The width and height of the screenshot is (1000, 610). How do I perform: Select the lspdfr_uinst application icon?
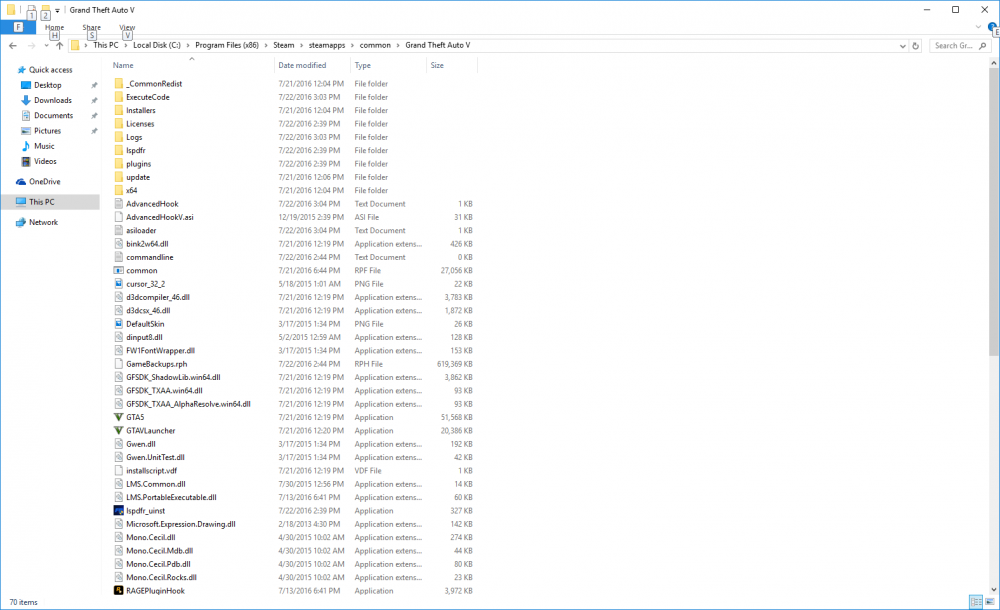(x=119, y=510)
